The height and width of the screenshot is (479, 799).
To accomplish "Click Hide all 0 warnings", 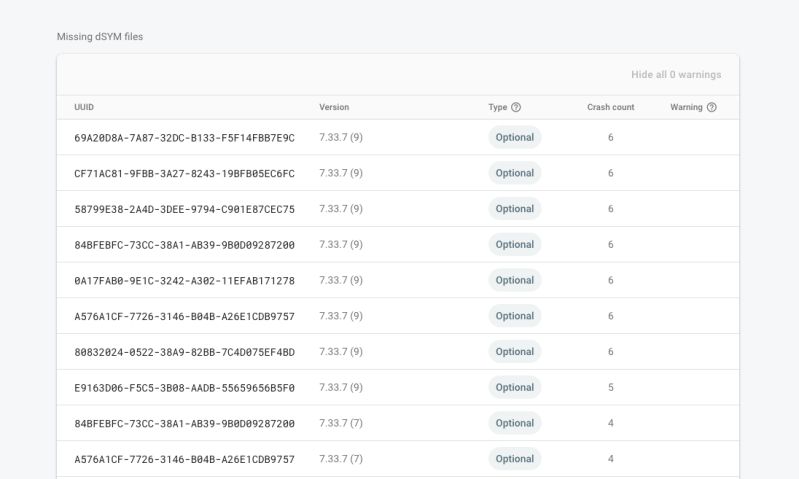I will (x=676, y=74).
